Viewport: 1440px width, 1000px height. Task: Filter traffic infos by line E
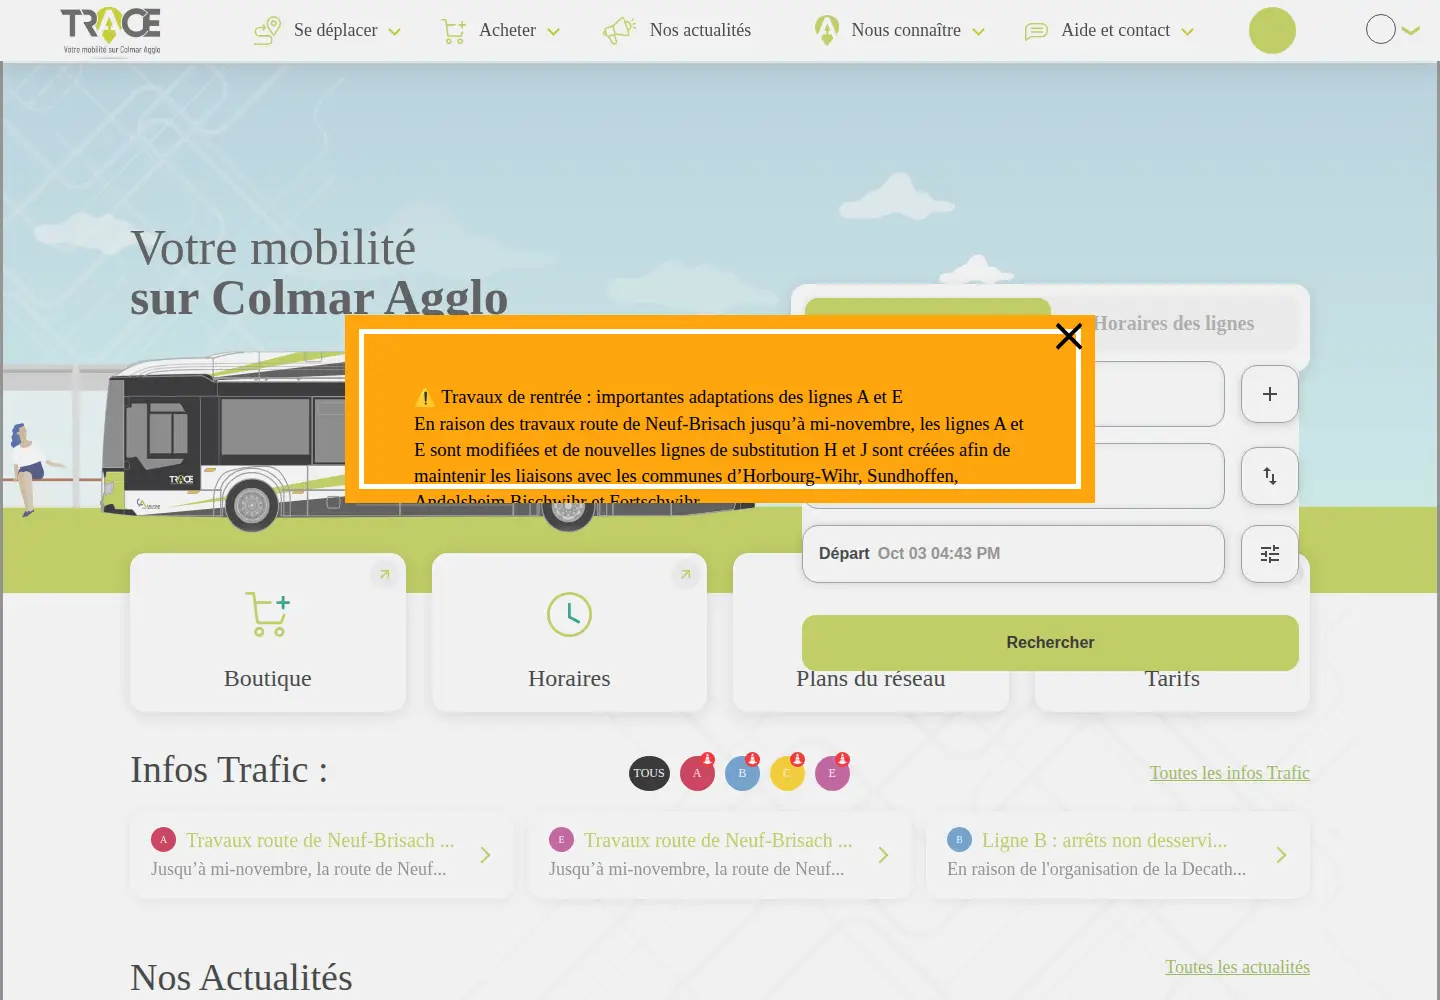(x=832, y=773)
